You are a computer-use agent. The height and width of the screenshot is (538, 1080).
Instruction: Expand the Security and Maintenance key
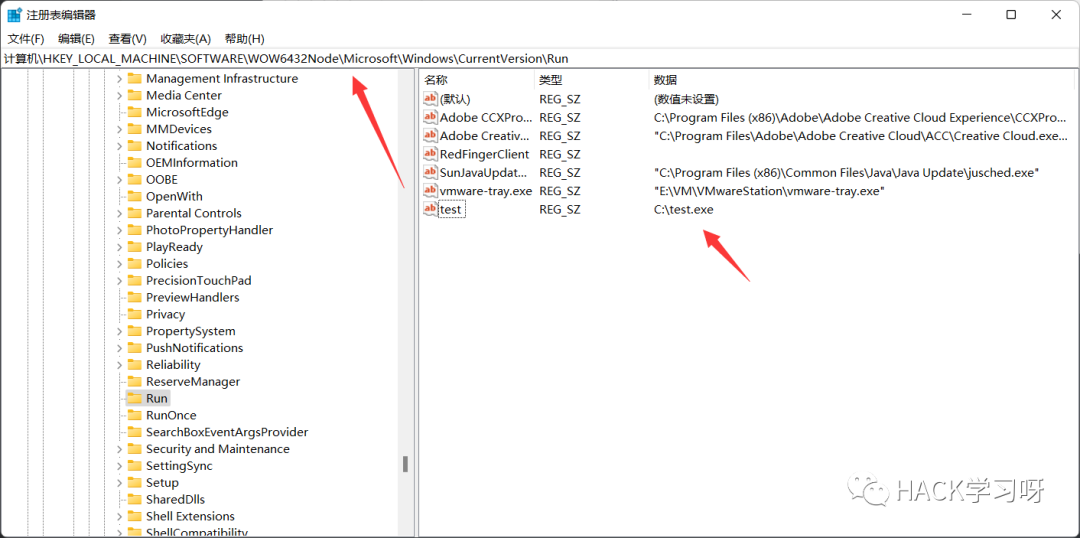[x=119, y=449]
